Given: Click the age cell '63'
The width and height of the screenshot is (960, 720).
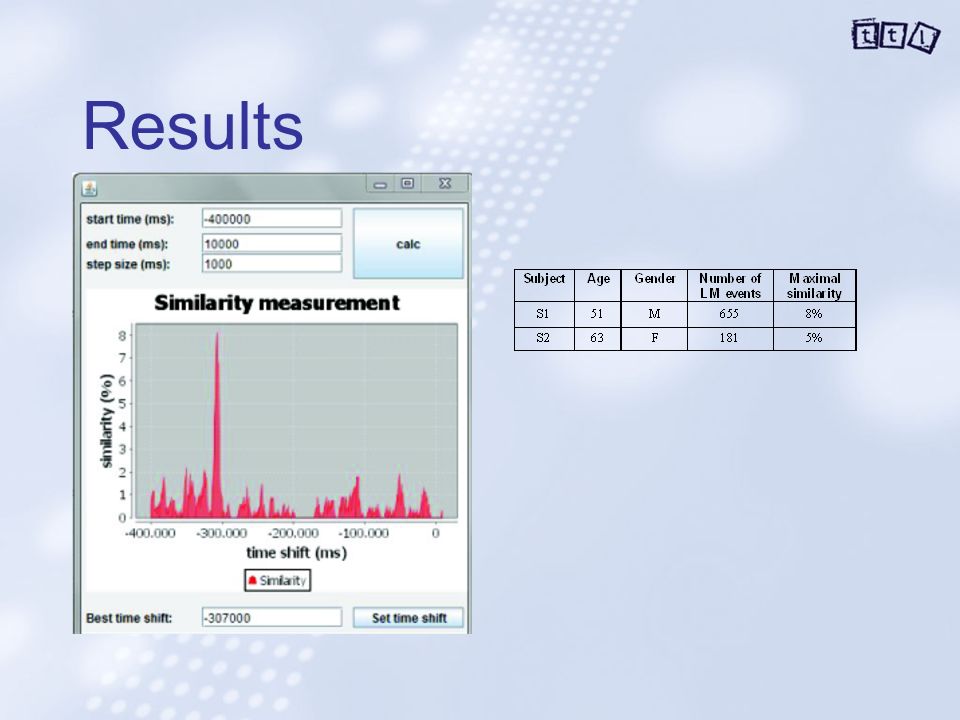Looking at the screenshot, I should [x=596, y=337].
